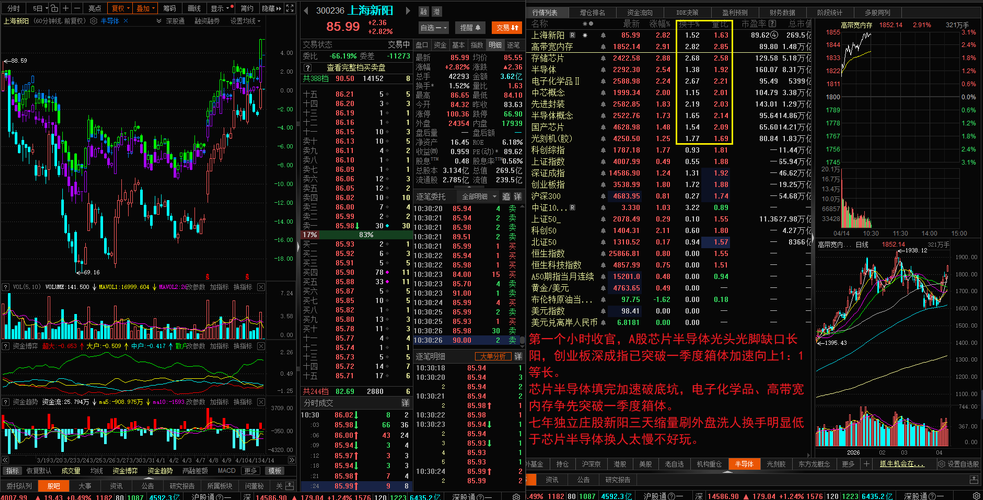Select the 半导体 row in quote list
Viewport: 983px width, 500px height.
pos(670,70)
